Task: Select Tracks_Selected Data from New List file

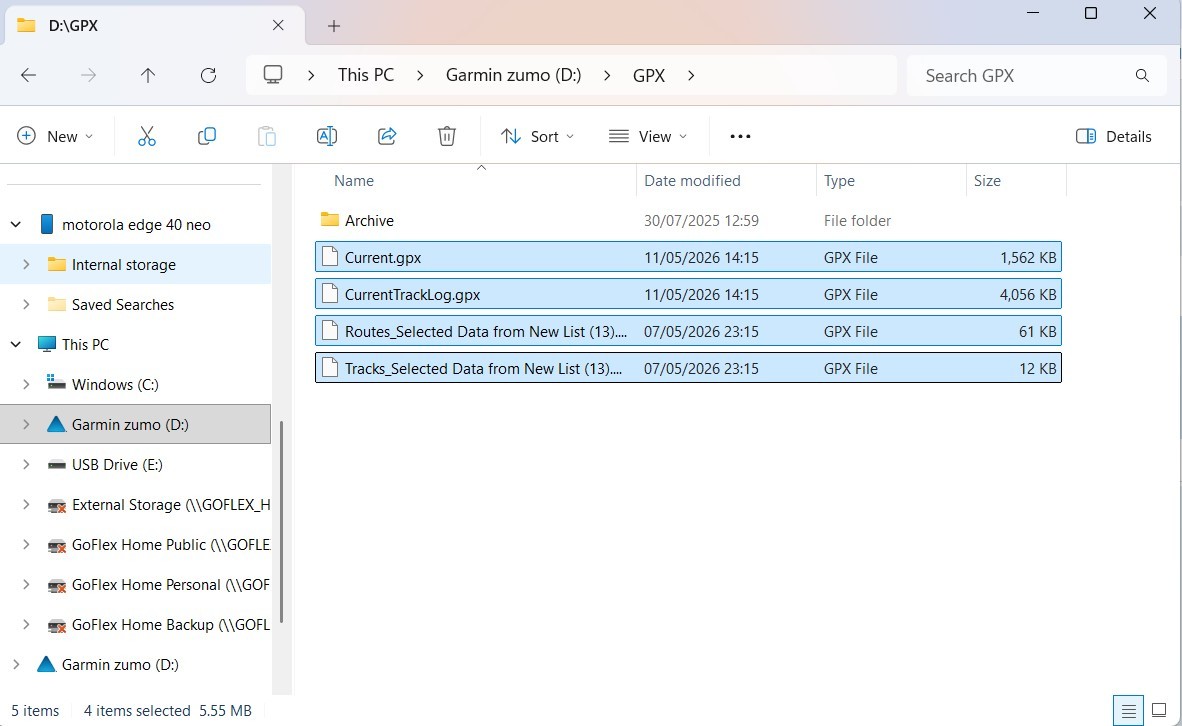Action: click(x=688, y=368)
